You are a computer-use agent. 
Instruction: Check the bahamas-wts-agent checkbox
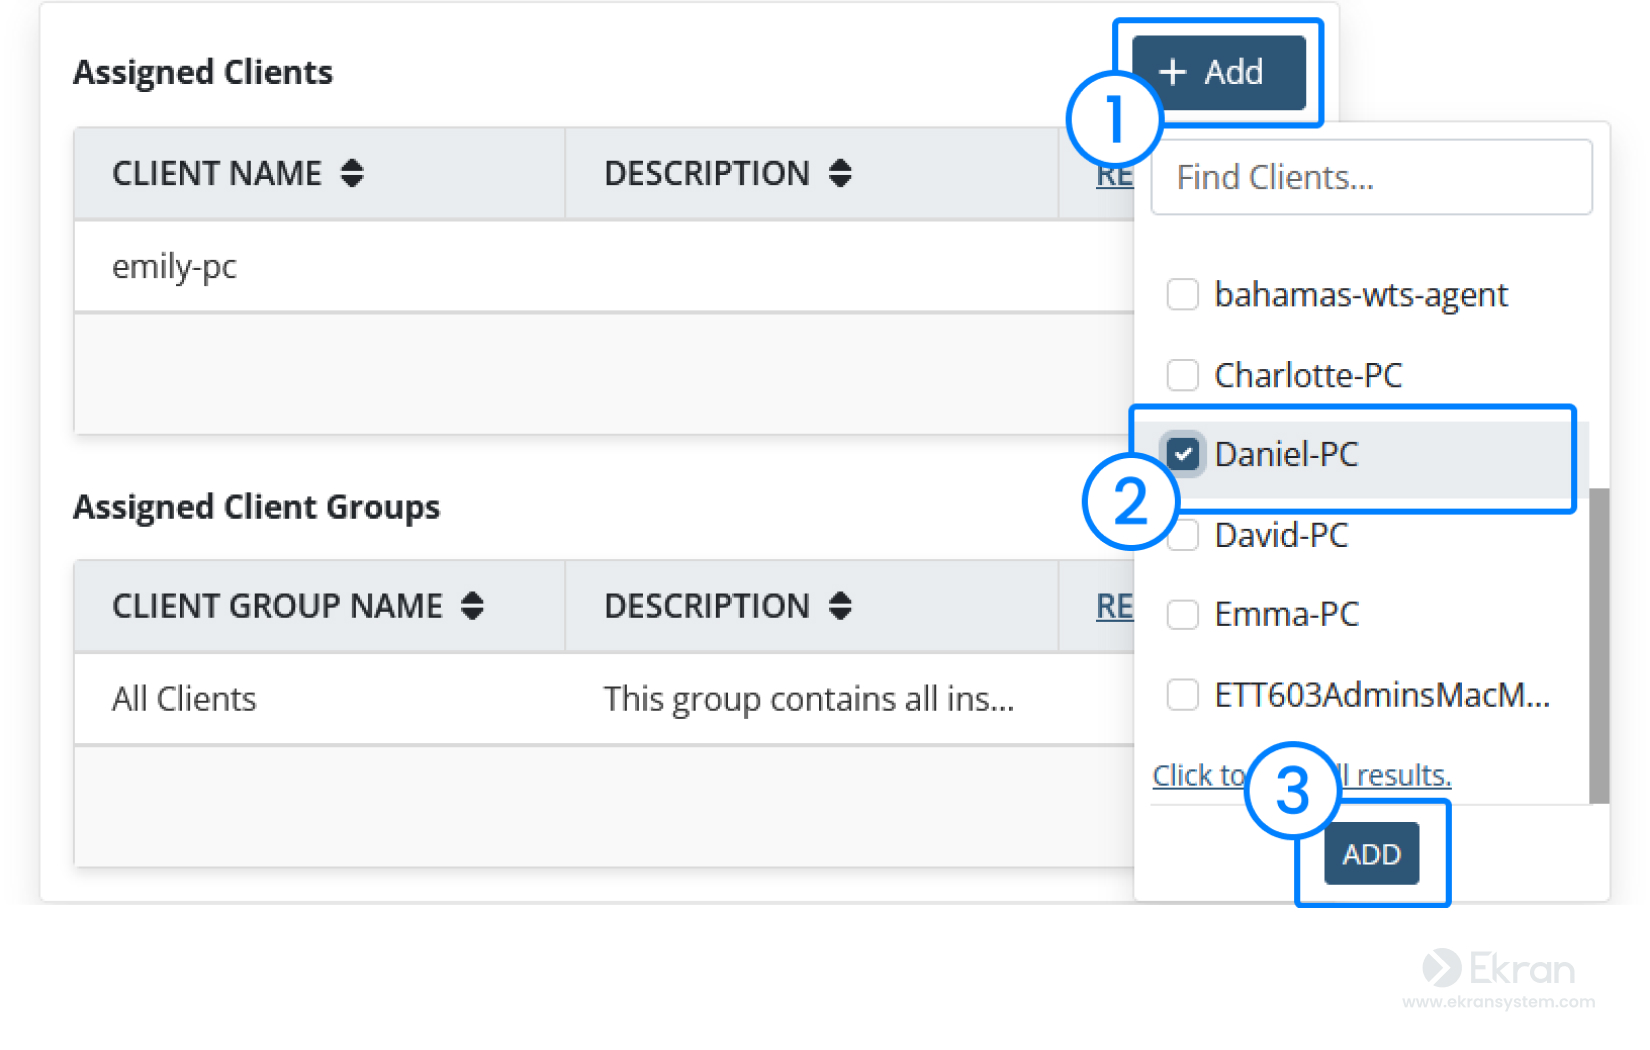pyautogui.click(x=1183, y=295)
